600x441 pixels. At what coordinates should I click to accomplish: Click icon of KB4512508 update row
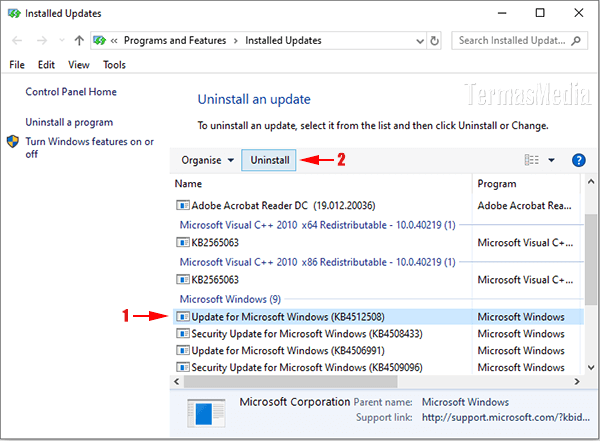coord(183,317)
